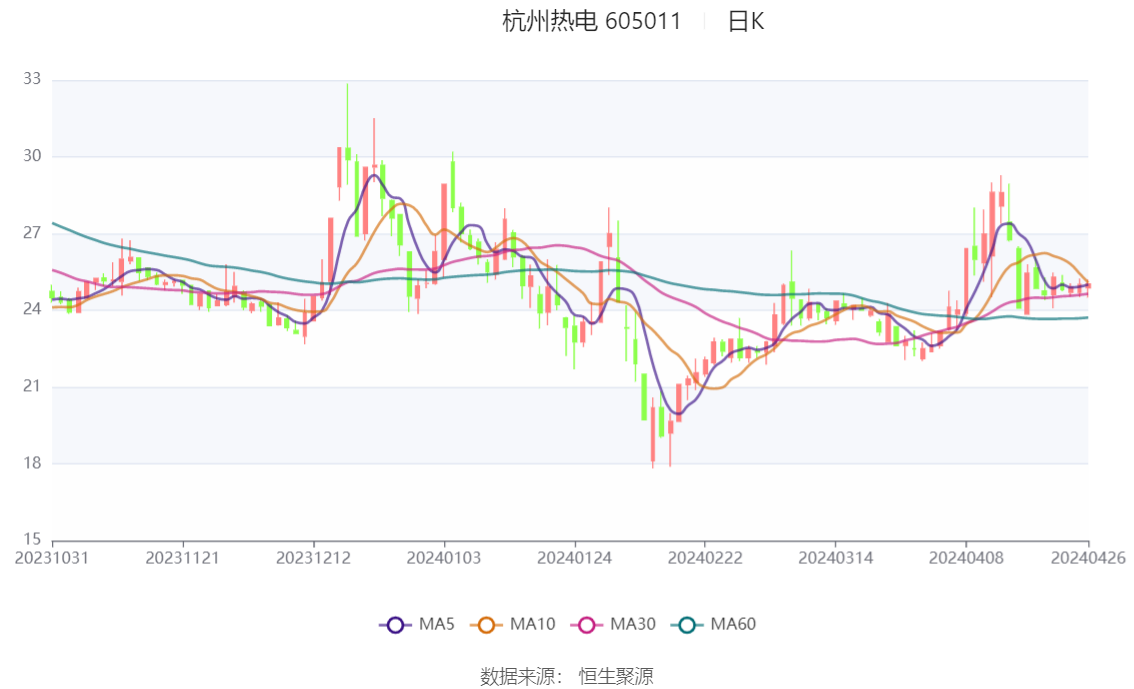Viewport: 1134px width, 689px height.
Task: Click the 数据来源: 恒生聚源 source text
Action: 567,677
